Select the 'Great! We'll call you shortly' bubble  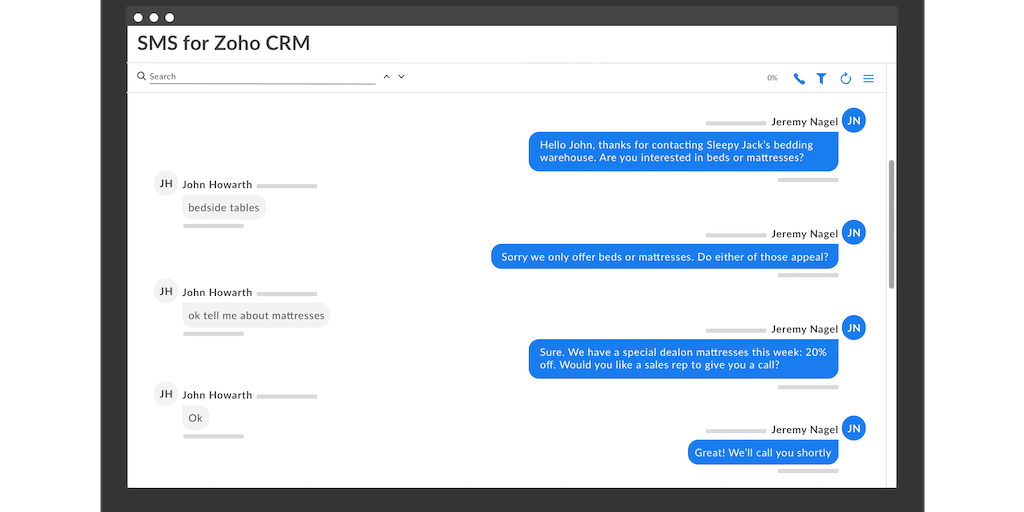pyautogui.click(x=763, y=453)
